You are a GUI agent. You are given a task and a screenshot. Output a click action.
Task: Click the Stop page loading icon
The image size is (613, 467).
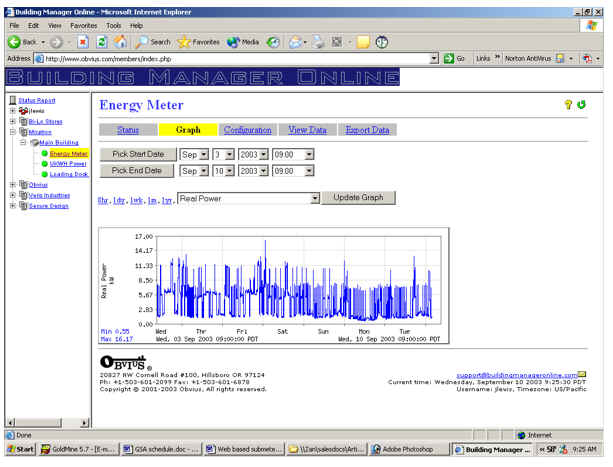pos(82,42)
